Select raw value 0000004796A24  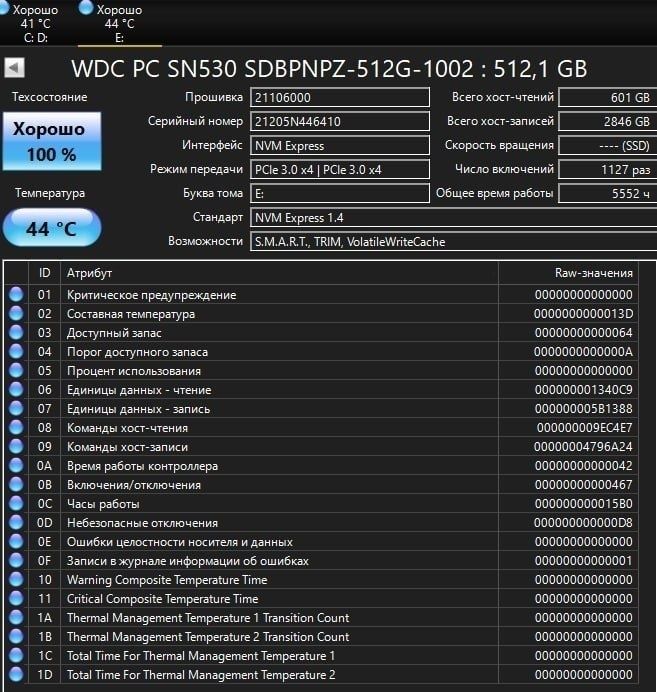click(583, 447)
